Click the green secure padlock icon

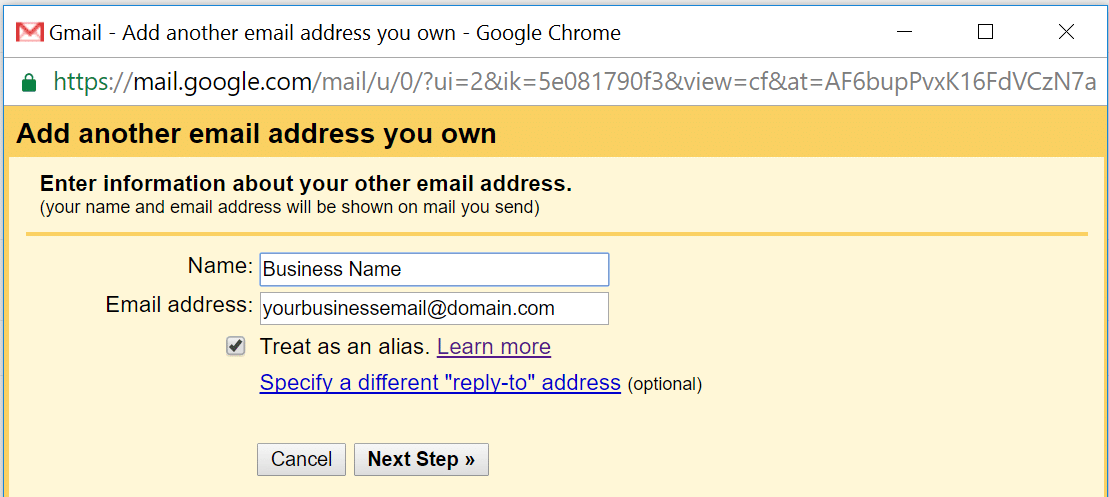29,82
